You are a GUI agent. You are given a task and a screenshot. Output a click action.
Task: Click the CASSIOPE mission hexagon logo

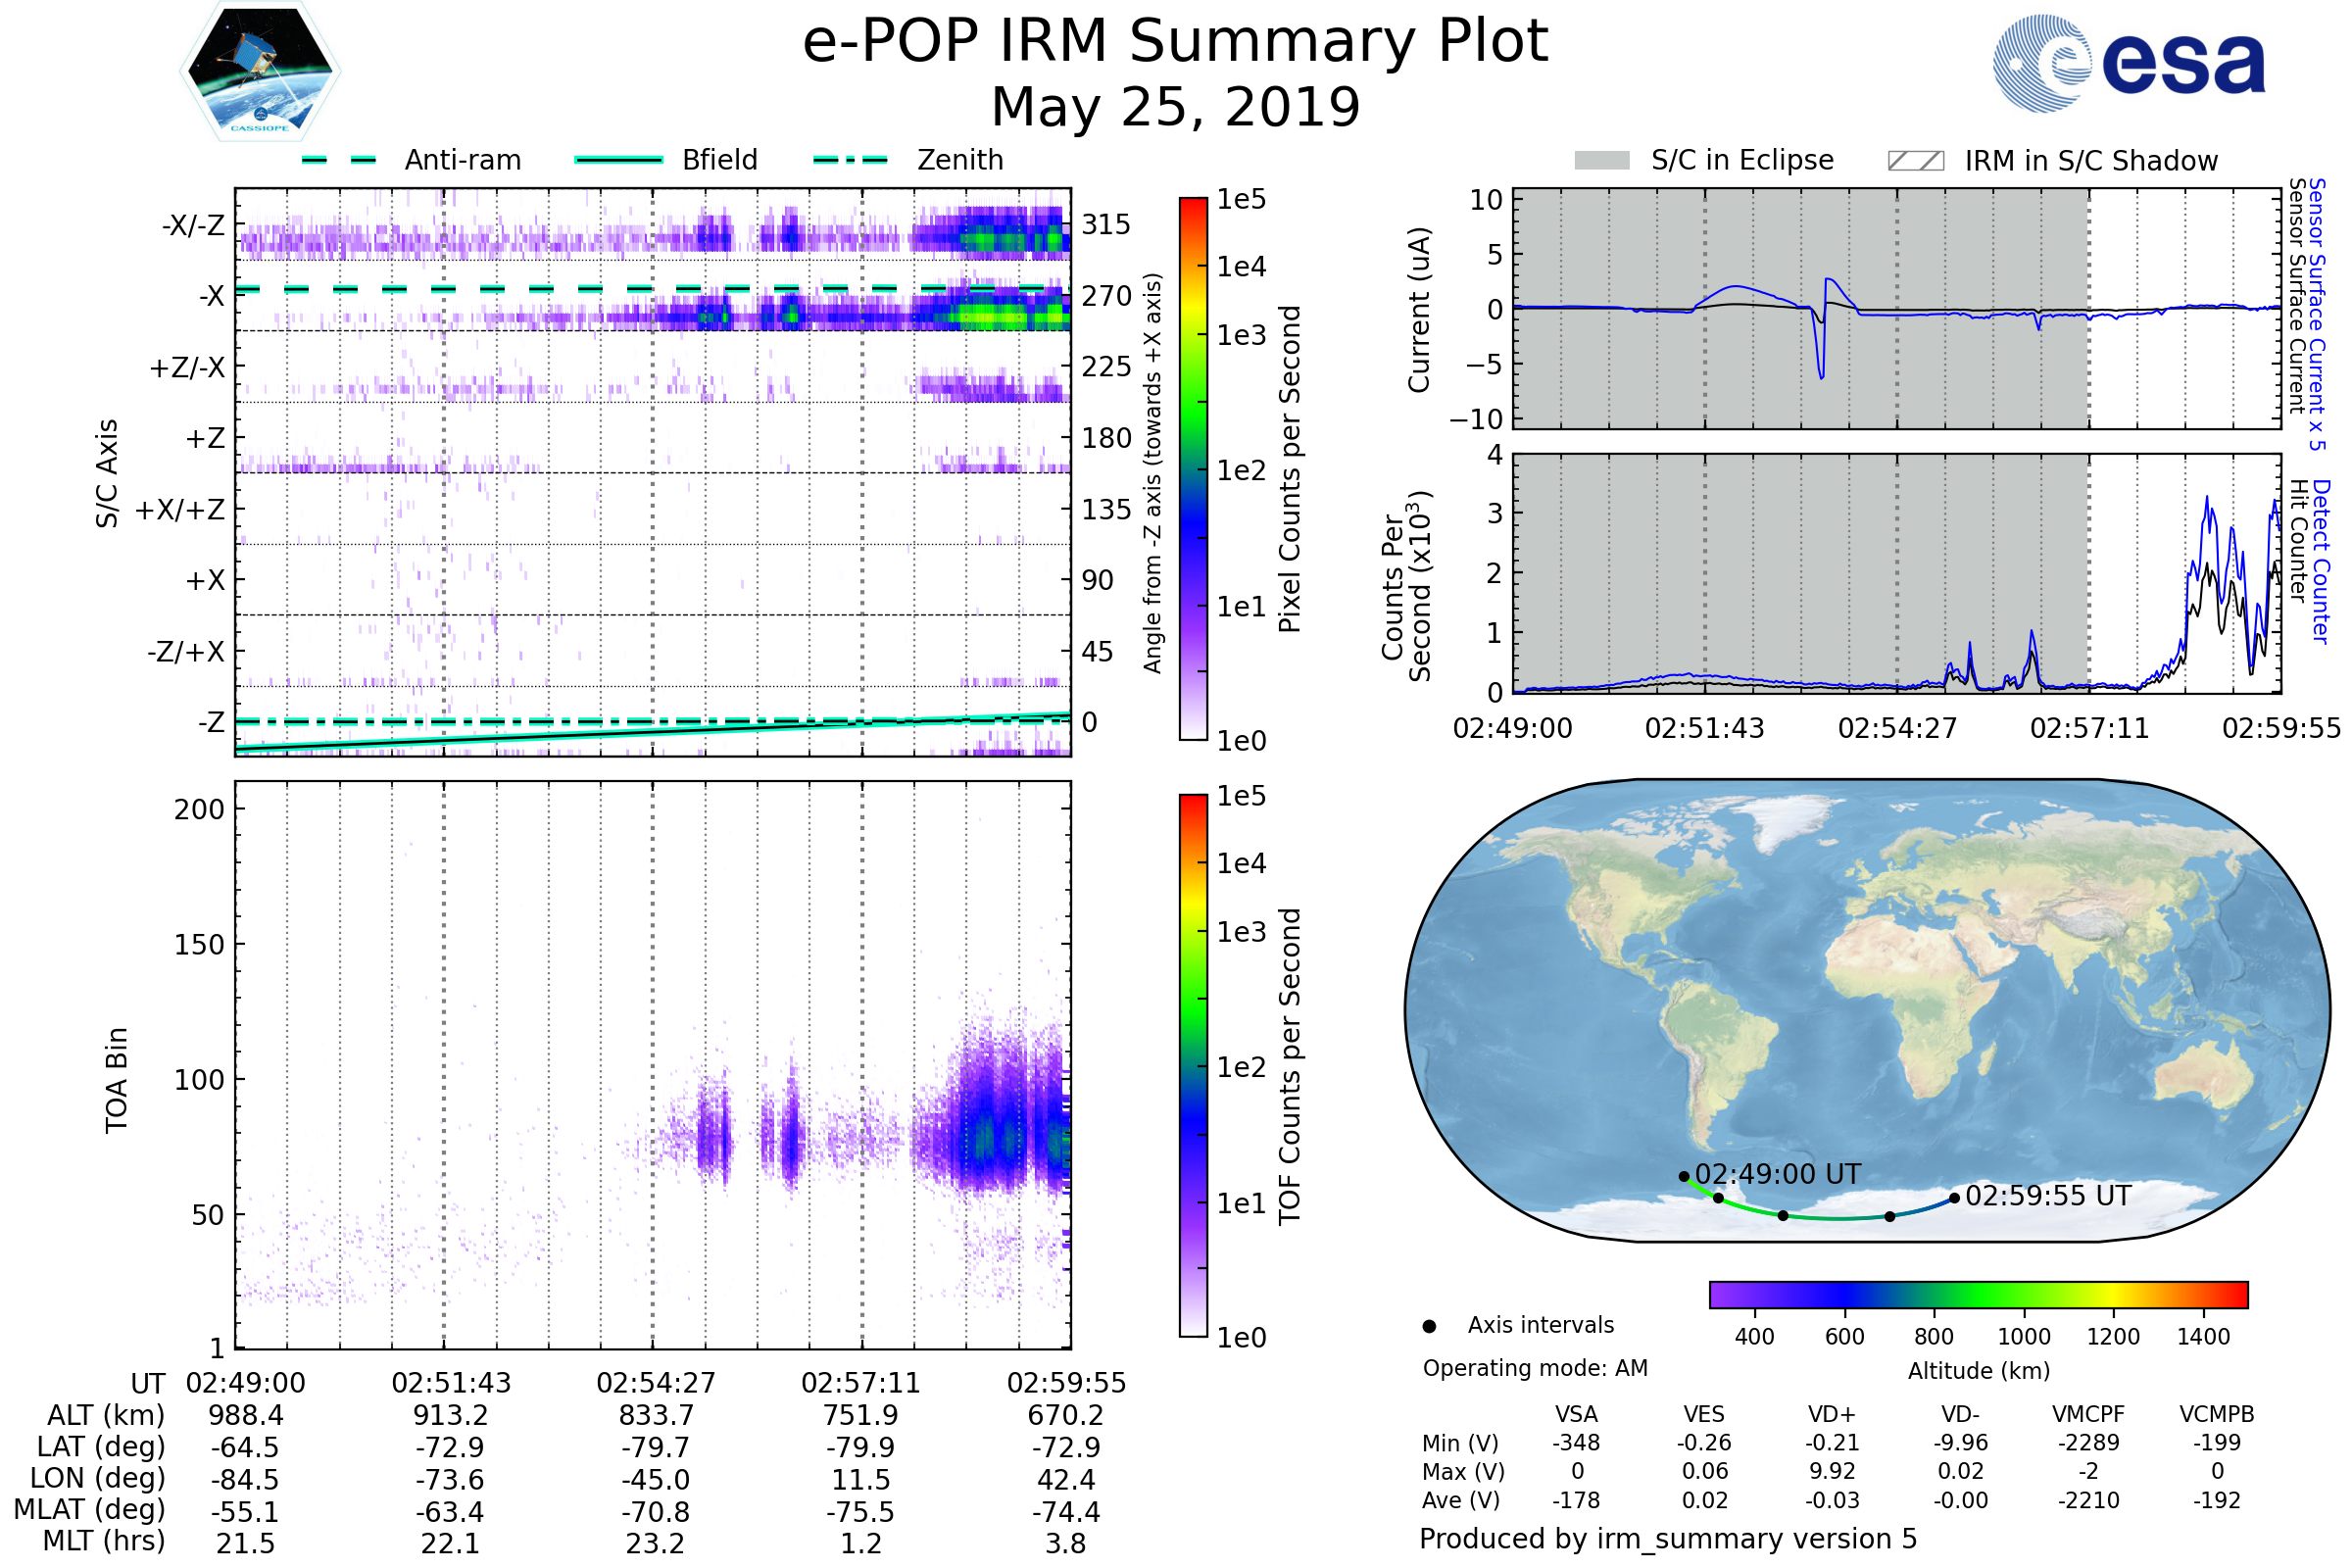pyautogui.click(x=260, y=72)
